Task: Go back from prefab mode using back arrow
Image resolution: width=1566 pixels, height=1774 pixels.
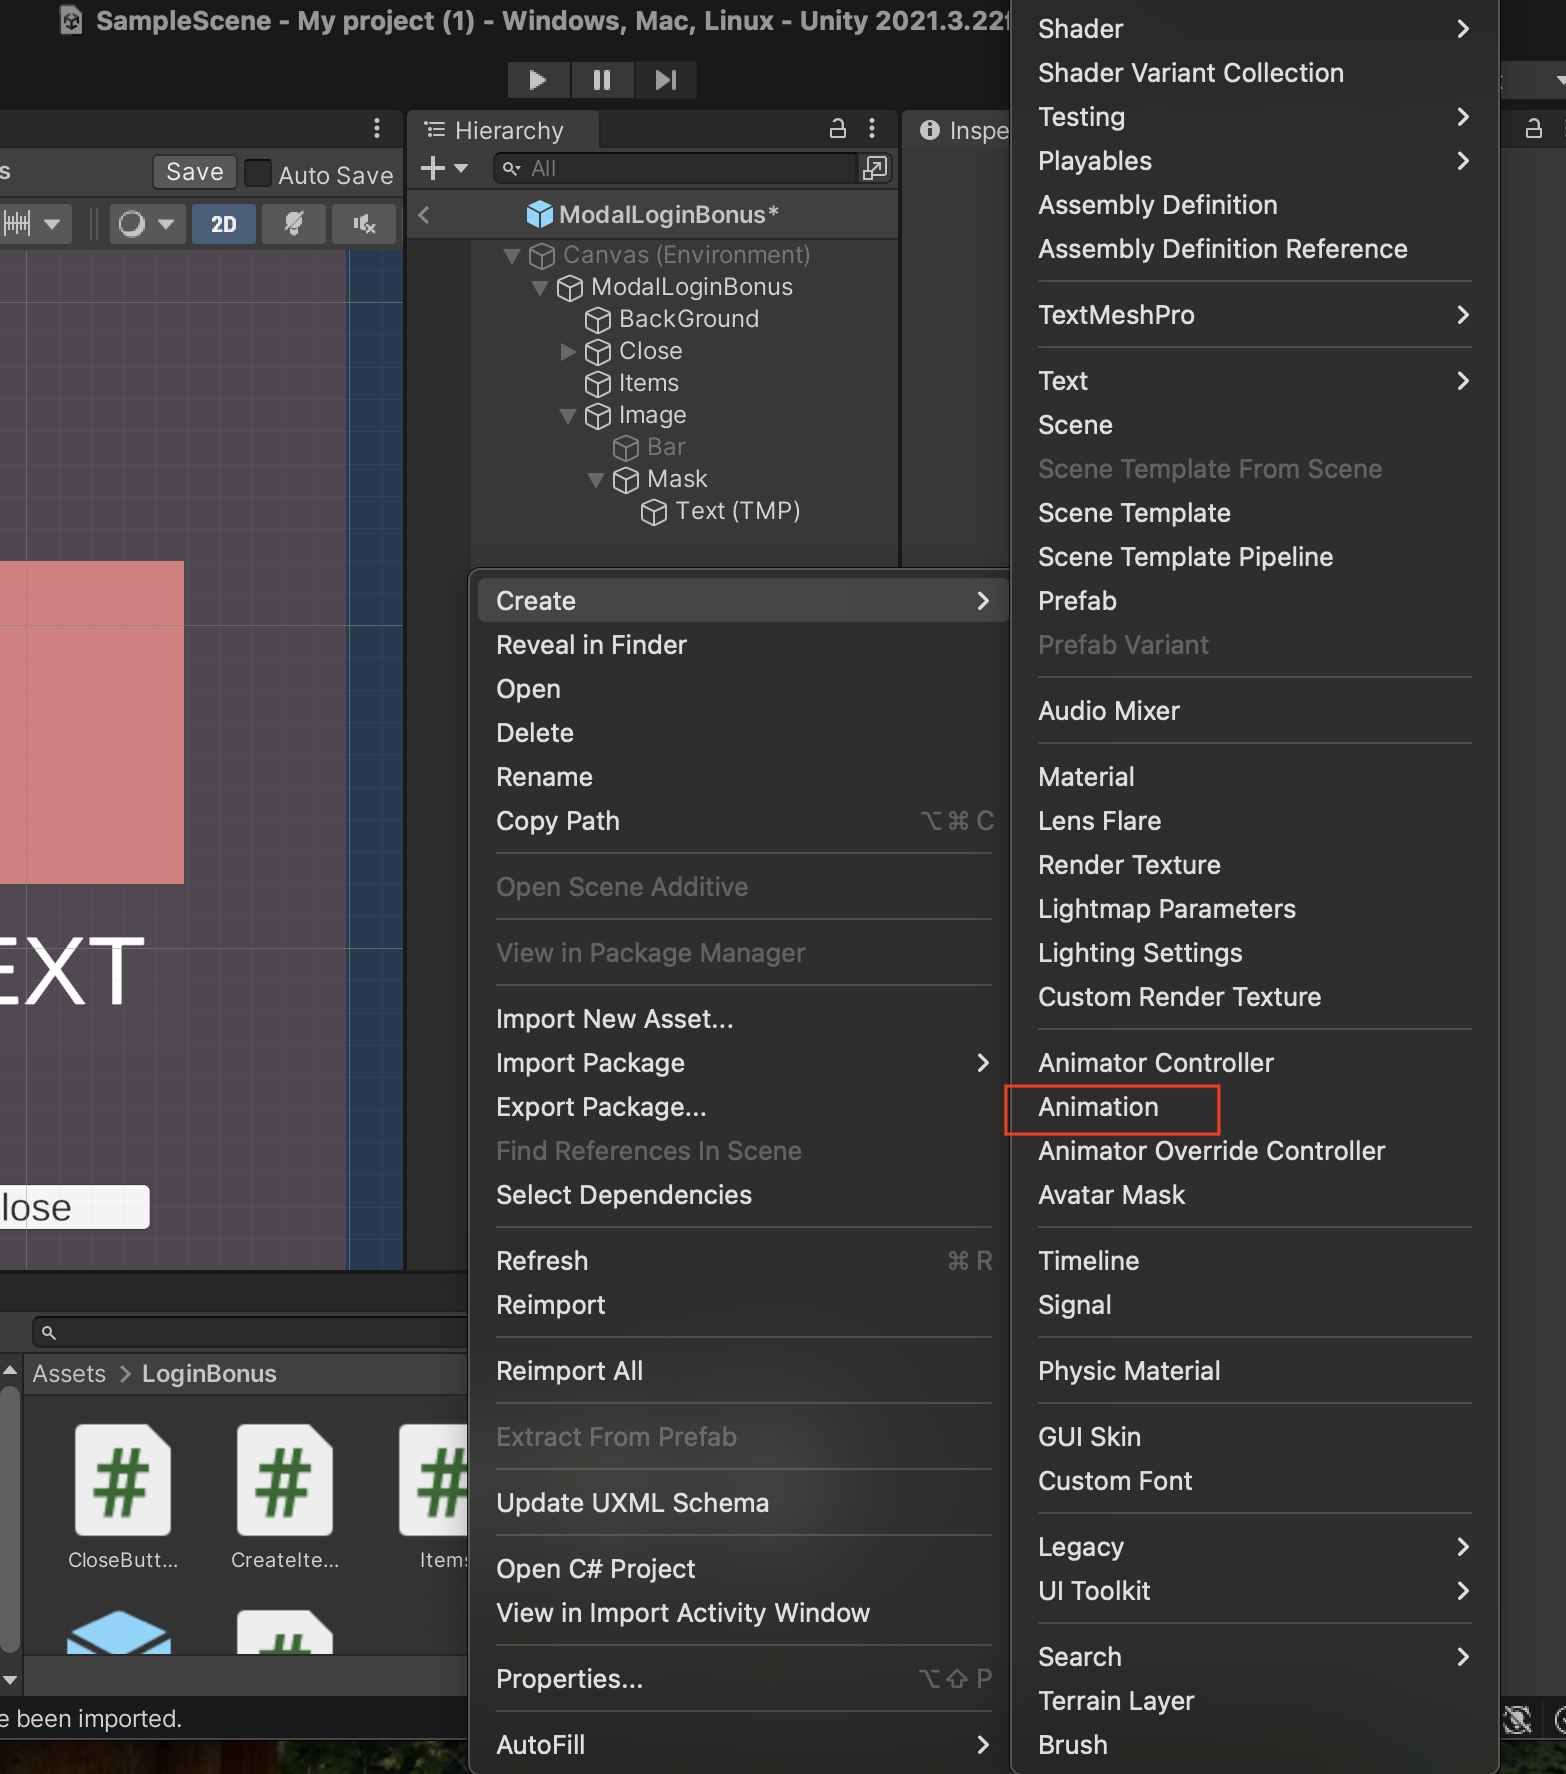Action: coord(424,214)
